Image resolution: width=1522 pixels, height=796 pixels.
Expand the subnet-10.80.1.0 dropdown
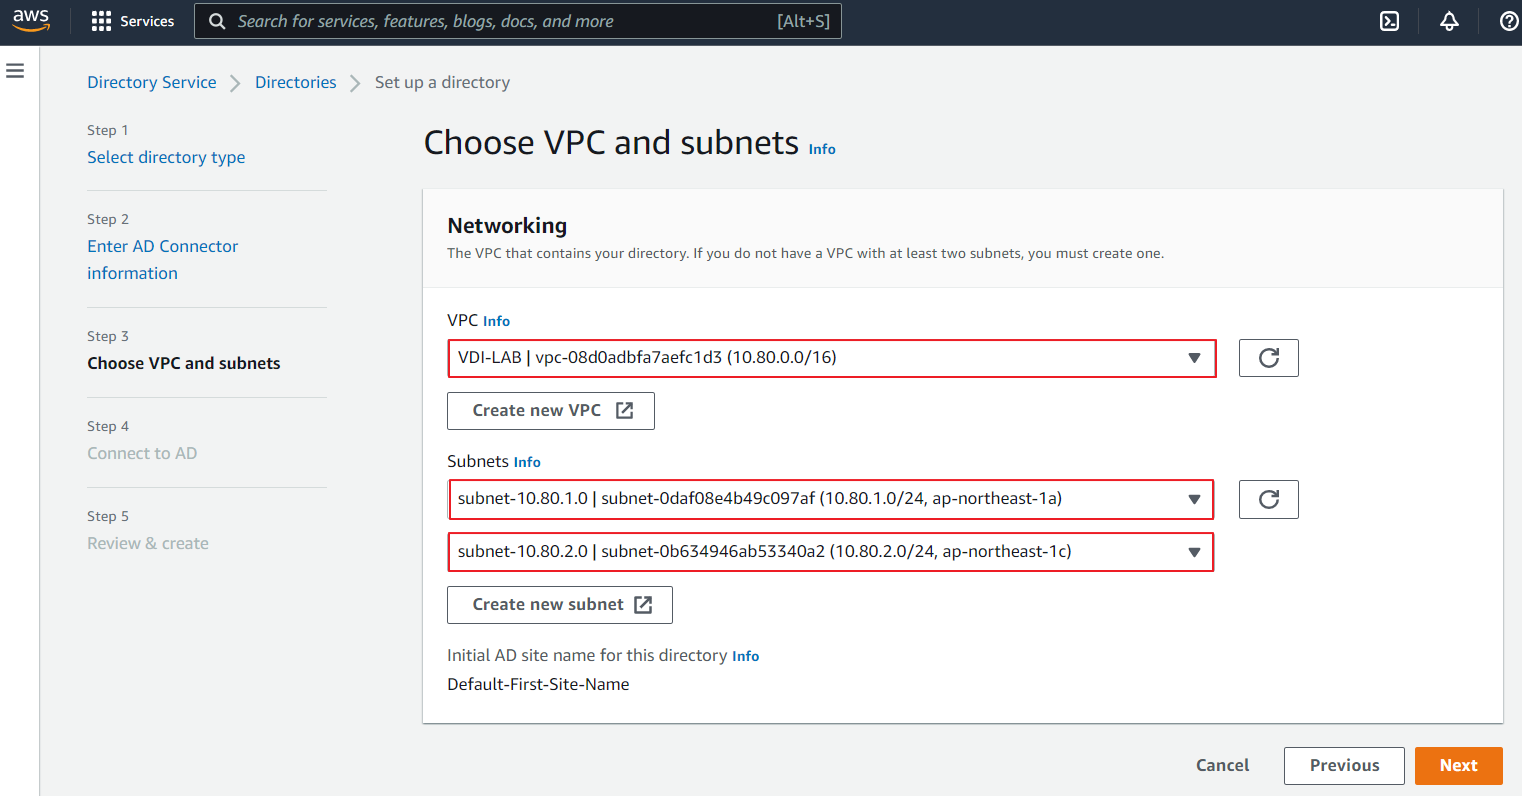831,499
